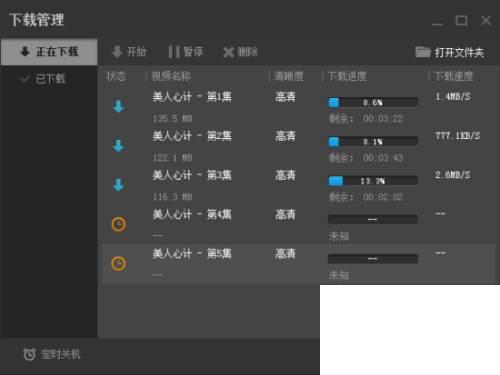Select the row 美人心计 - 第2集
500x375 pixels.
click(298, 146)
